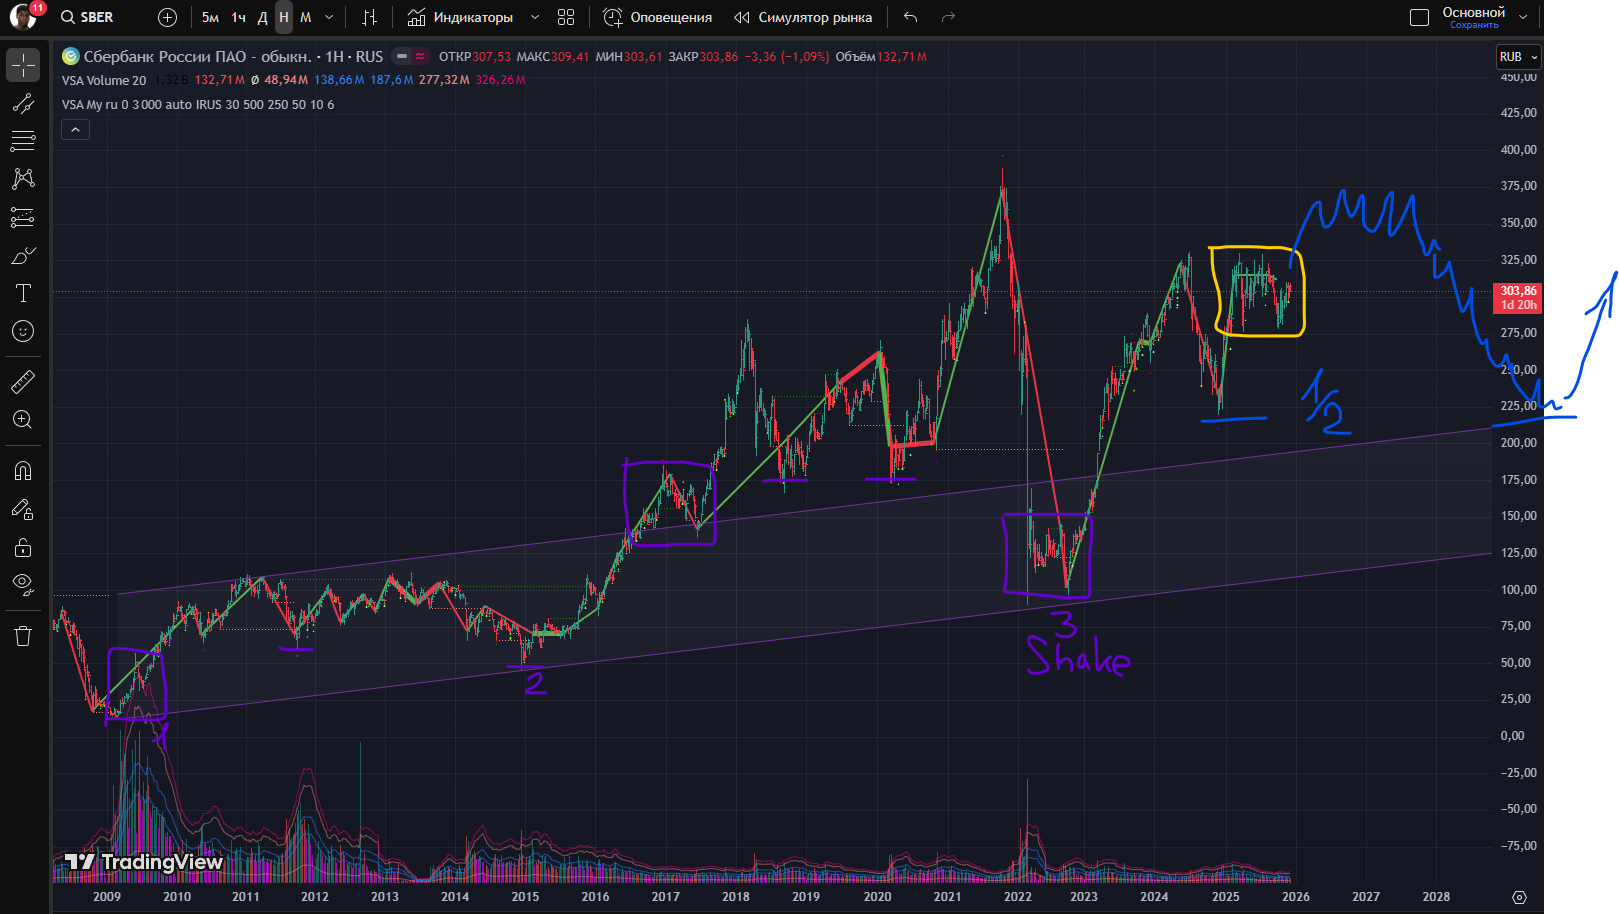Start the Симулятор рынка replay

tap(803, 17)
